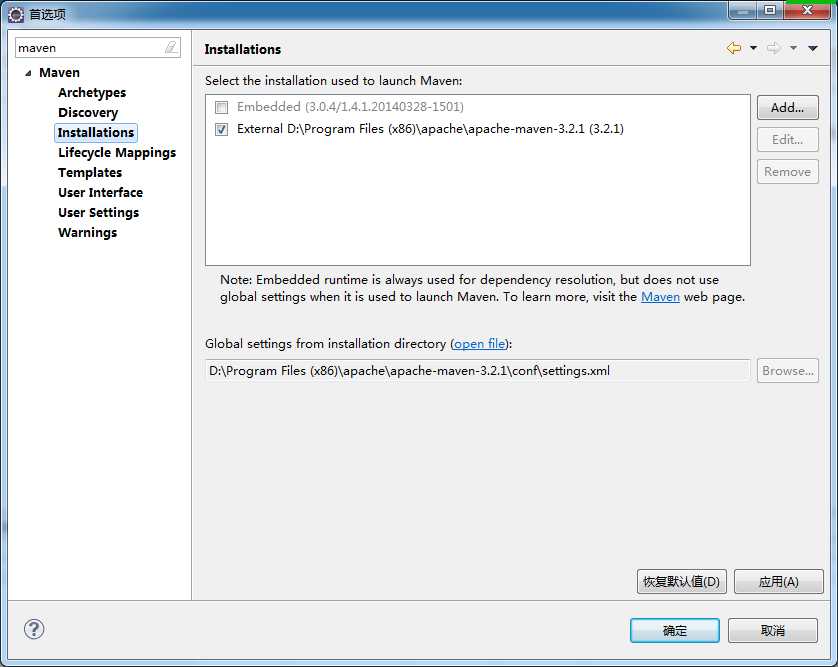Check the Embedded installation checkbox
The image size is (838, 667).
[x=221, y=107]
